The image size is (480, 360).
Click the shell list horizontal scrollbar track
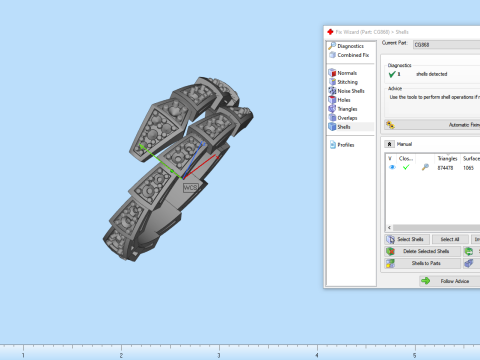(437, 228)
